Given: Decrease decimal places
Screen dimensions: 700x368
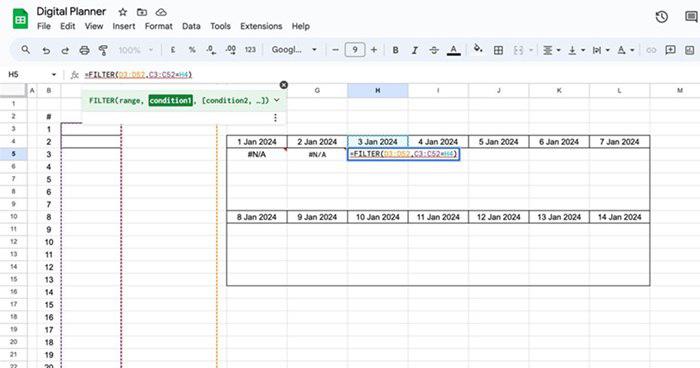Looking at the screenshot, I should pyautogui.click(x=211, y=50).
